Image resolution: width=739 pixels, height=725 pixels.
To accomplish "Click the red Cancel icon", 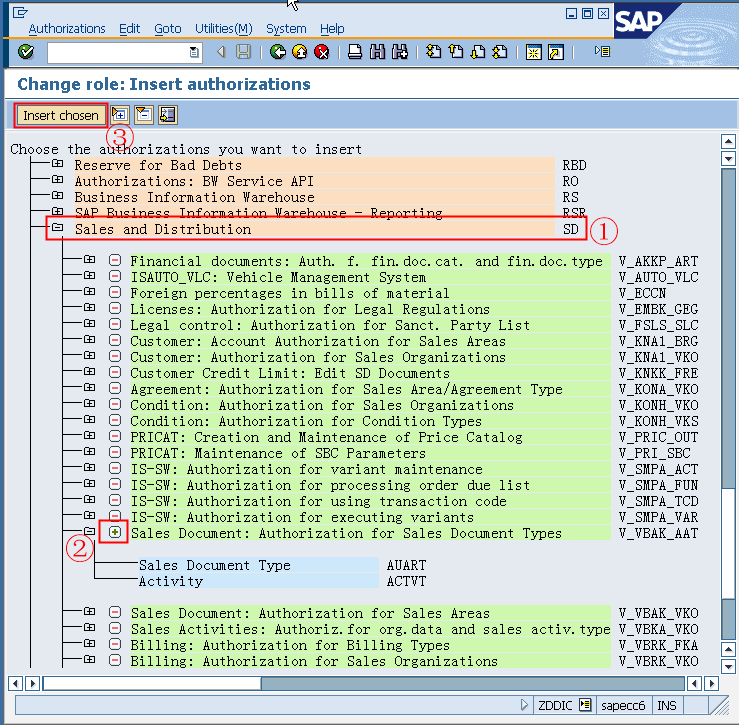I will click(322, 51).
